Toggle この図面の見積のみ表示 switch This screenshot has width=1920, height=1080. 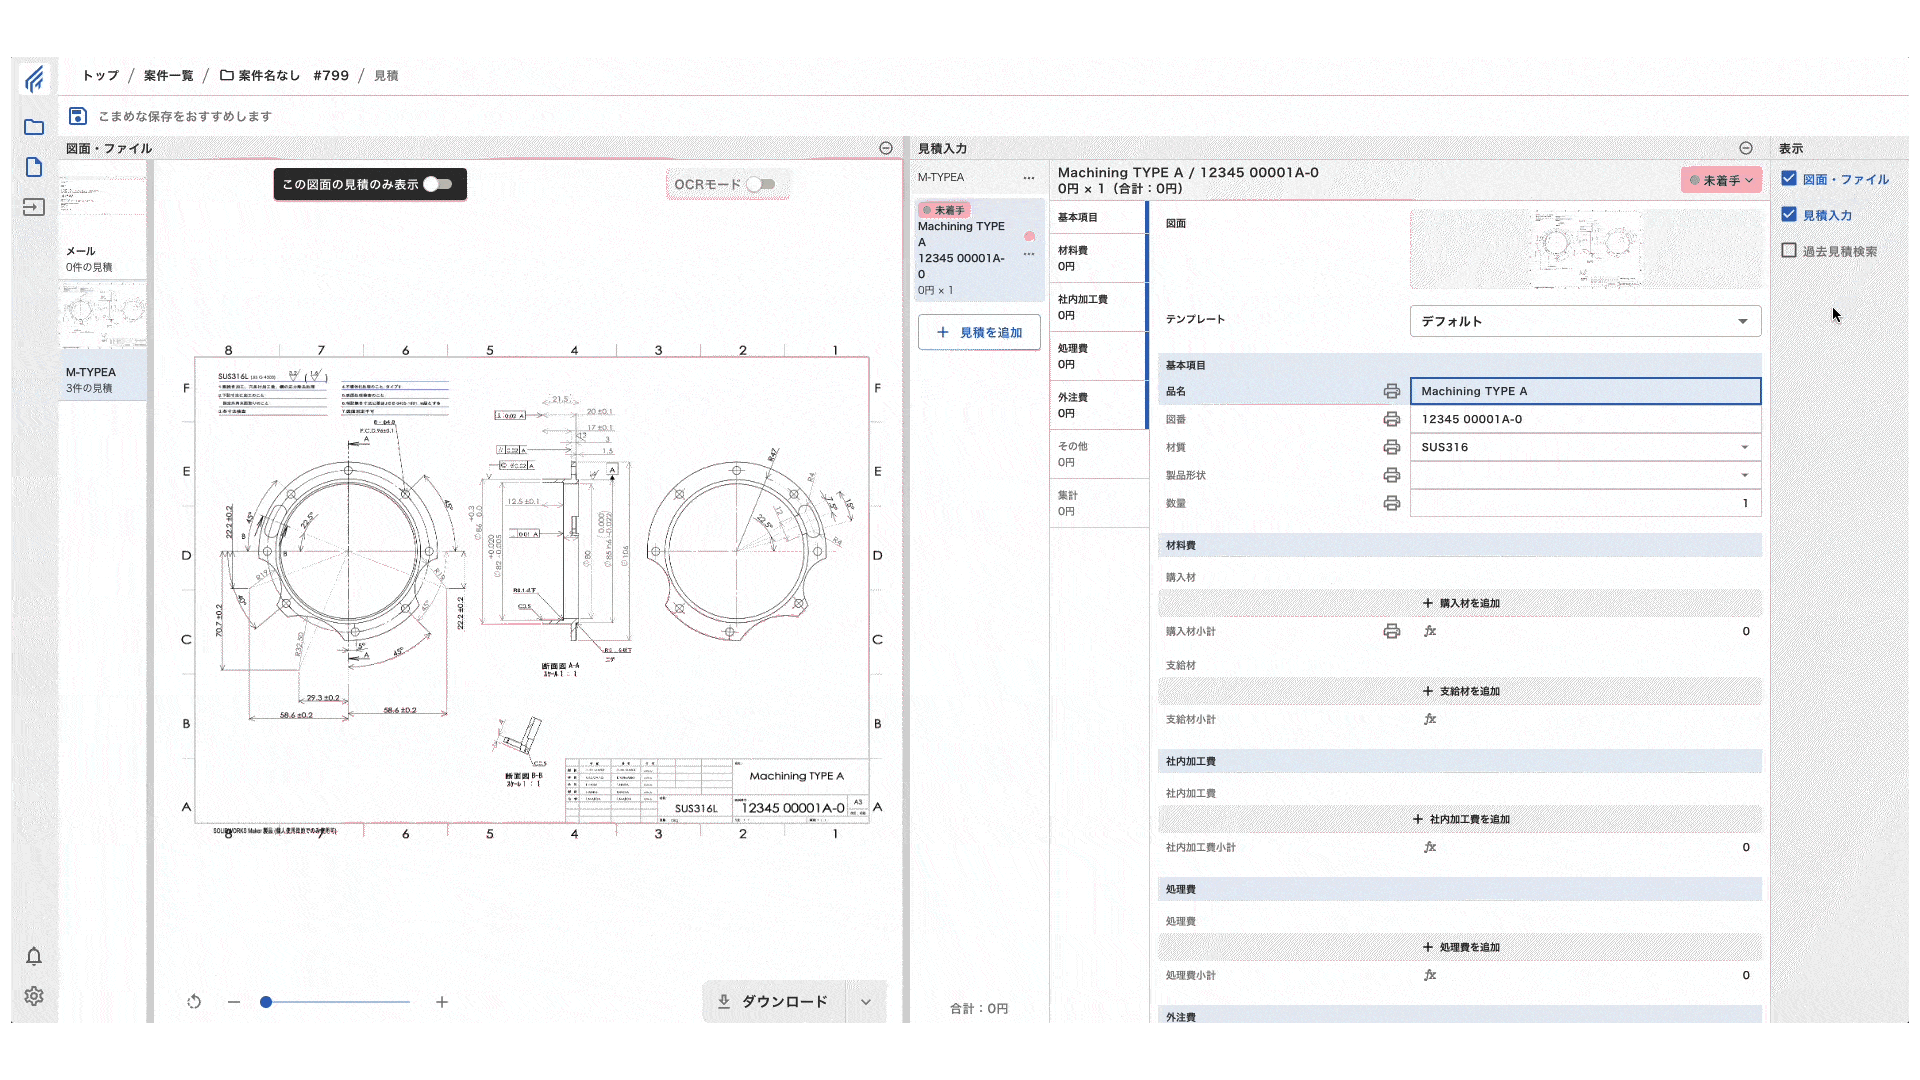(x=438, y=184)
